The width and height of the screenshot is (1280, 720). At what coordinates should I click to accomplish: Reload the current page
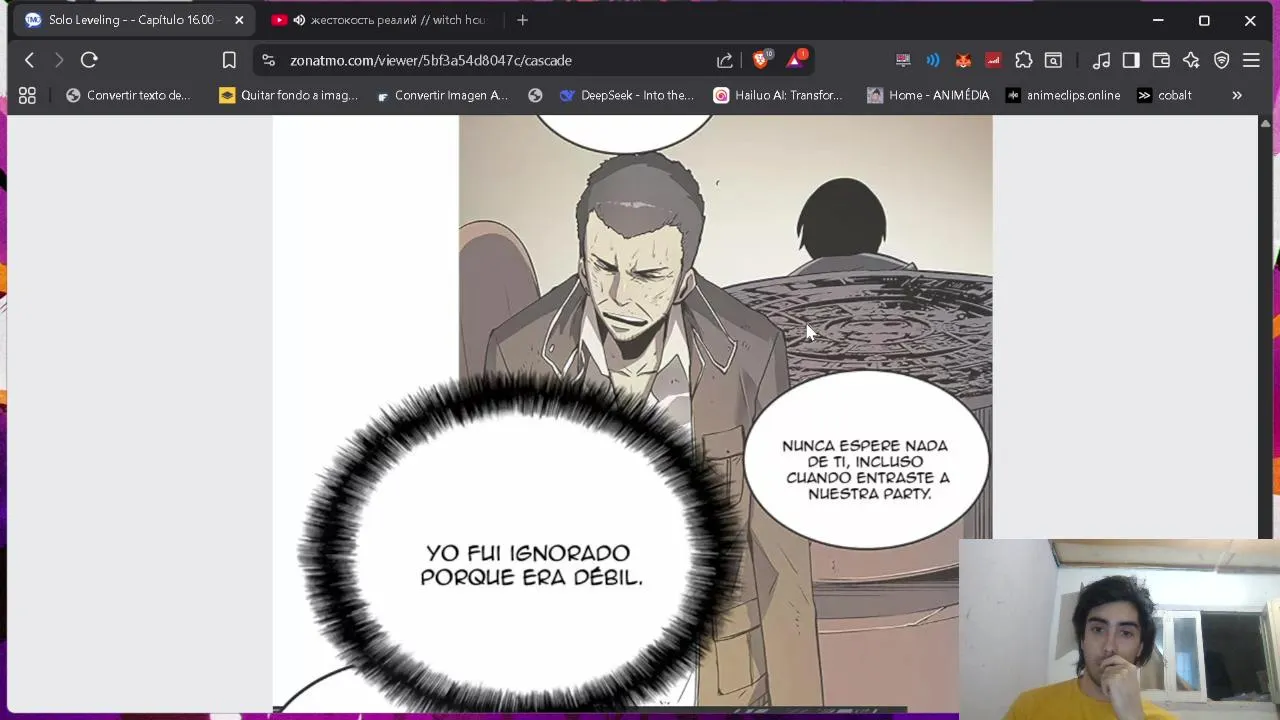[x=89, y=60]
